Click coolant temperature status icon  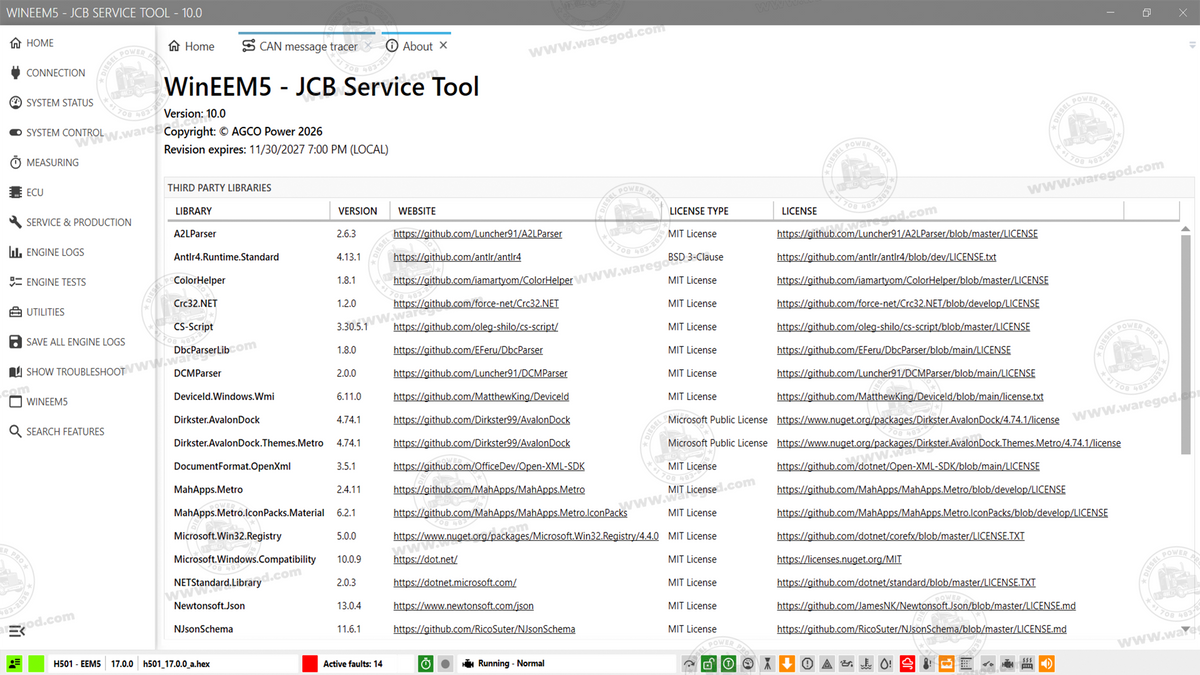coord(866,663)
